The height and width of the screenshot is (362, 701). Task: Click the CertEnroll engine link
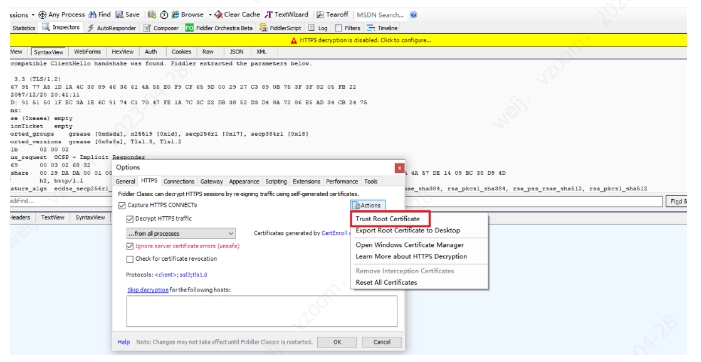click(334, 233)
